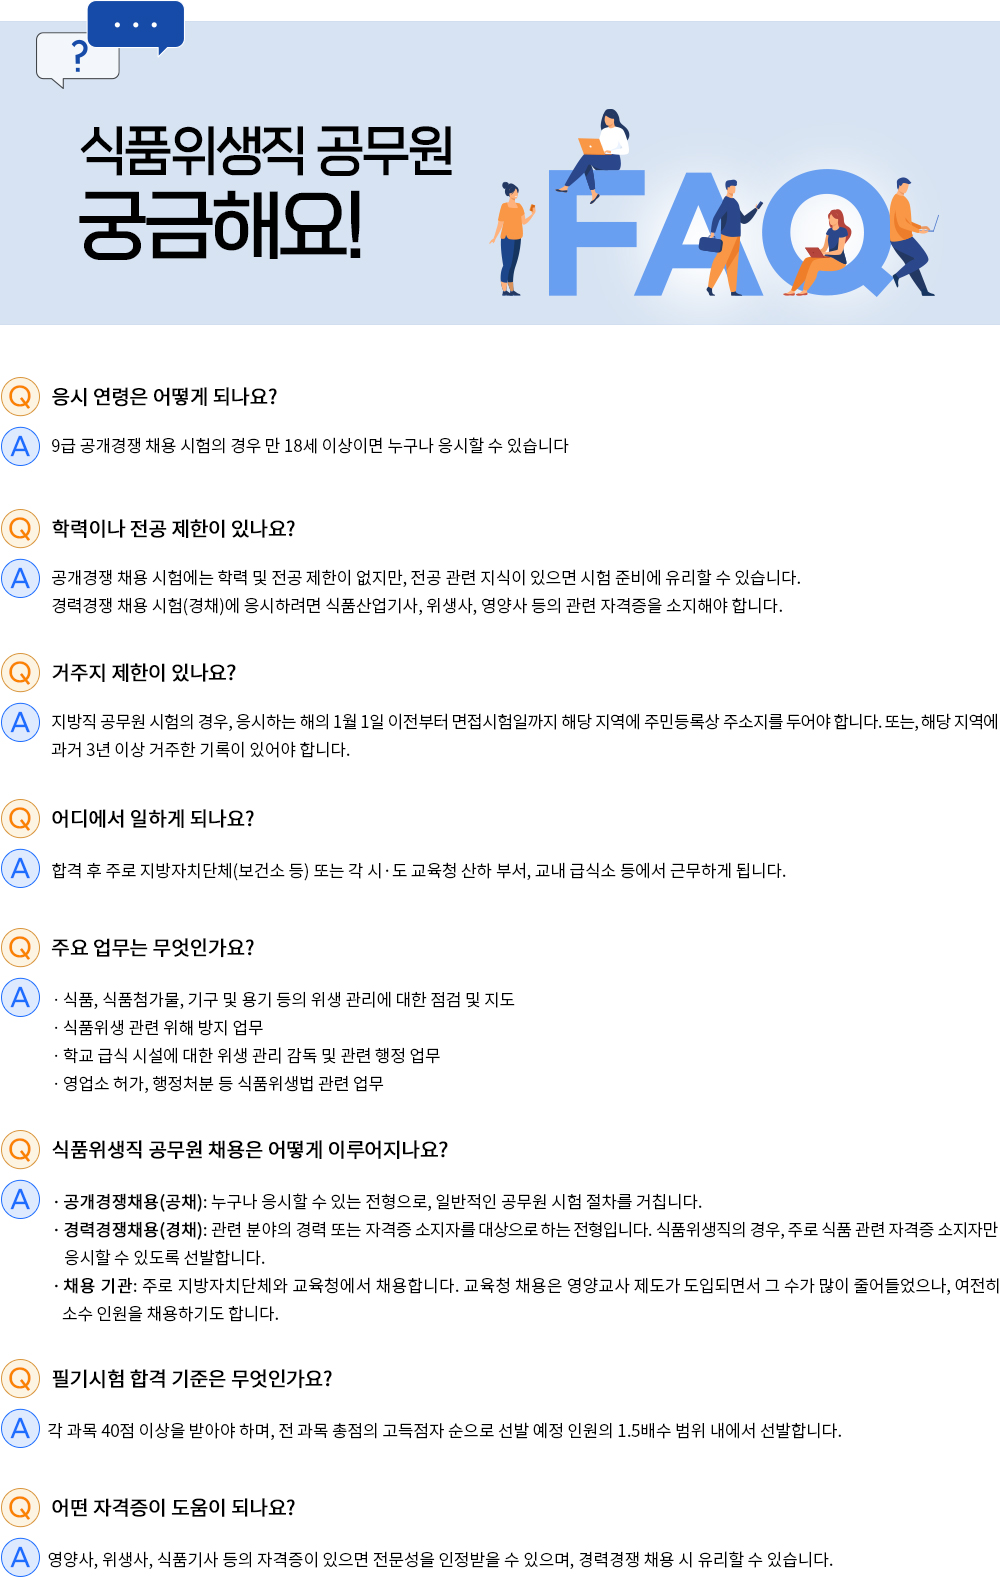
Task: Select question 주요 업무는 무엇인가요?
Action: 153,948
